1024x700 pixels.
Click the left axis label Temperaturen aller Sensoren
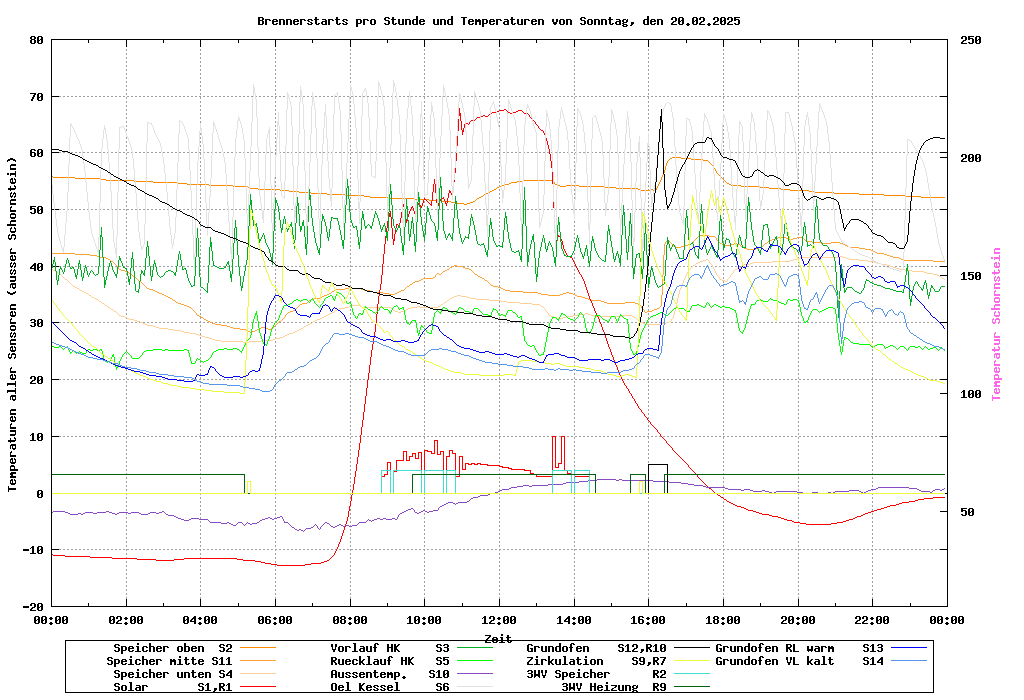[12, 323]
